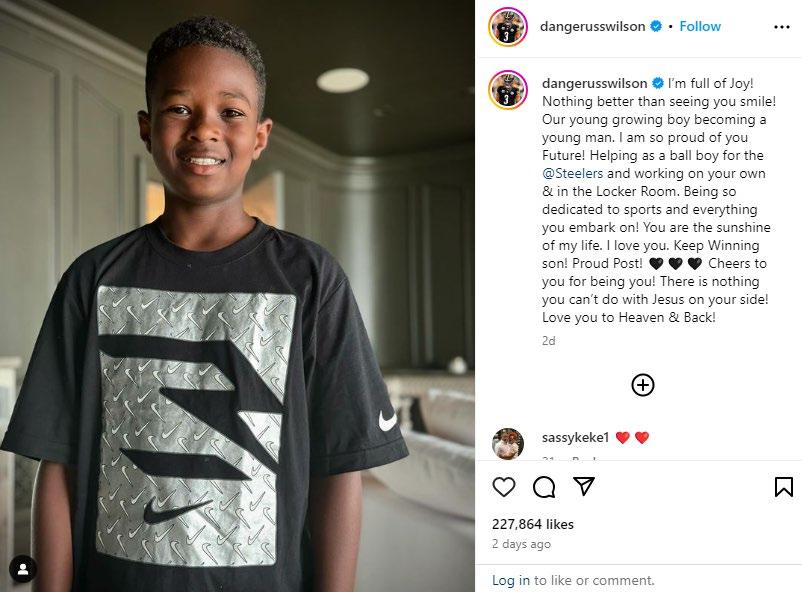
Task: Save post using bookmark icon
Action: pyautogui.click(x=784, y=487)
